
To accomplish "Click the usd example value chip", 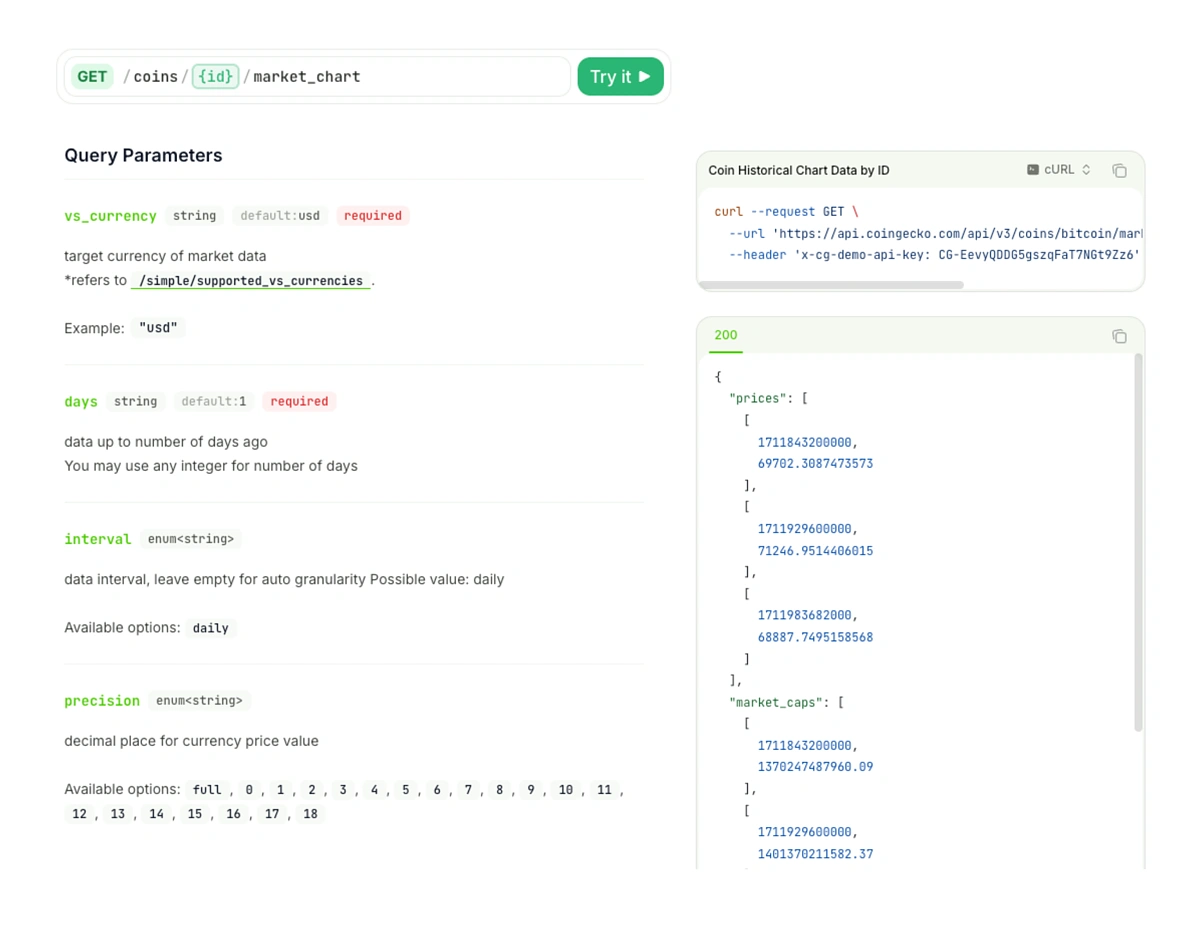I will pos(157,327).
